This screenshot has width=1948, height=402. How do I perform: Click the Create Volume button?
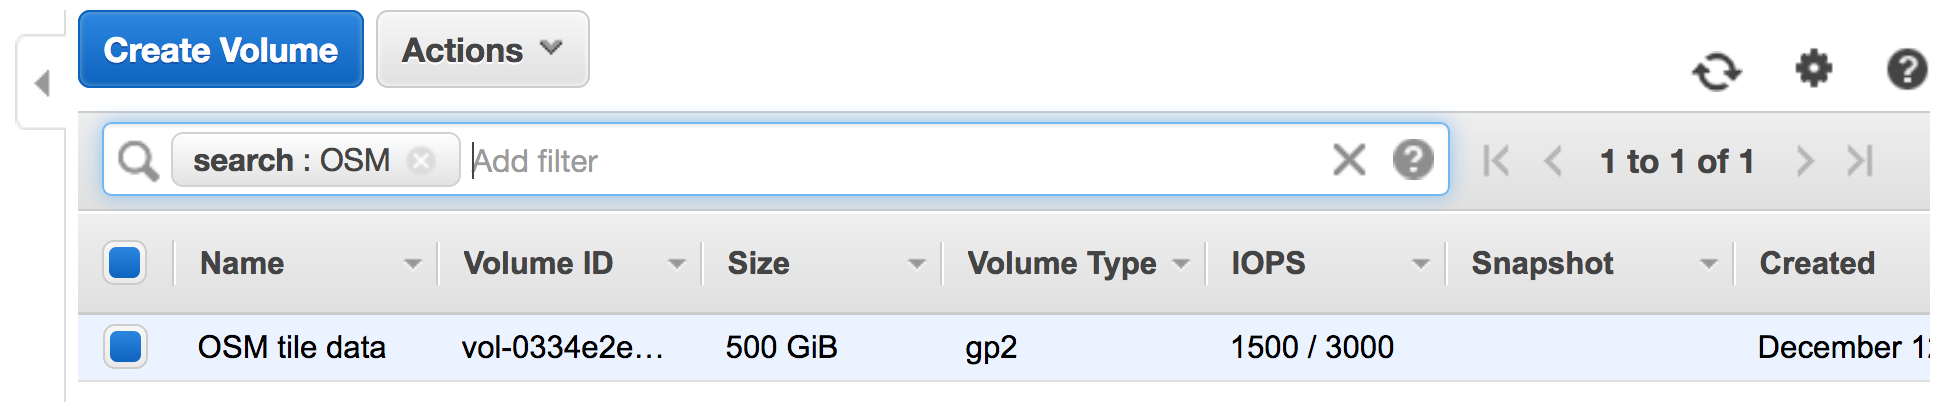coord(221,49)
